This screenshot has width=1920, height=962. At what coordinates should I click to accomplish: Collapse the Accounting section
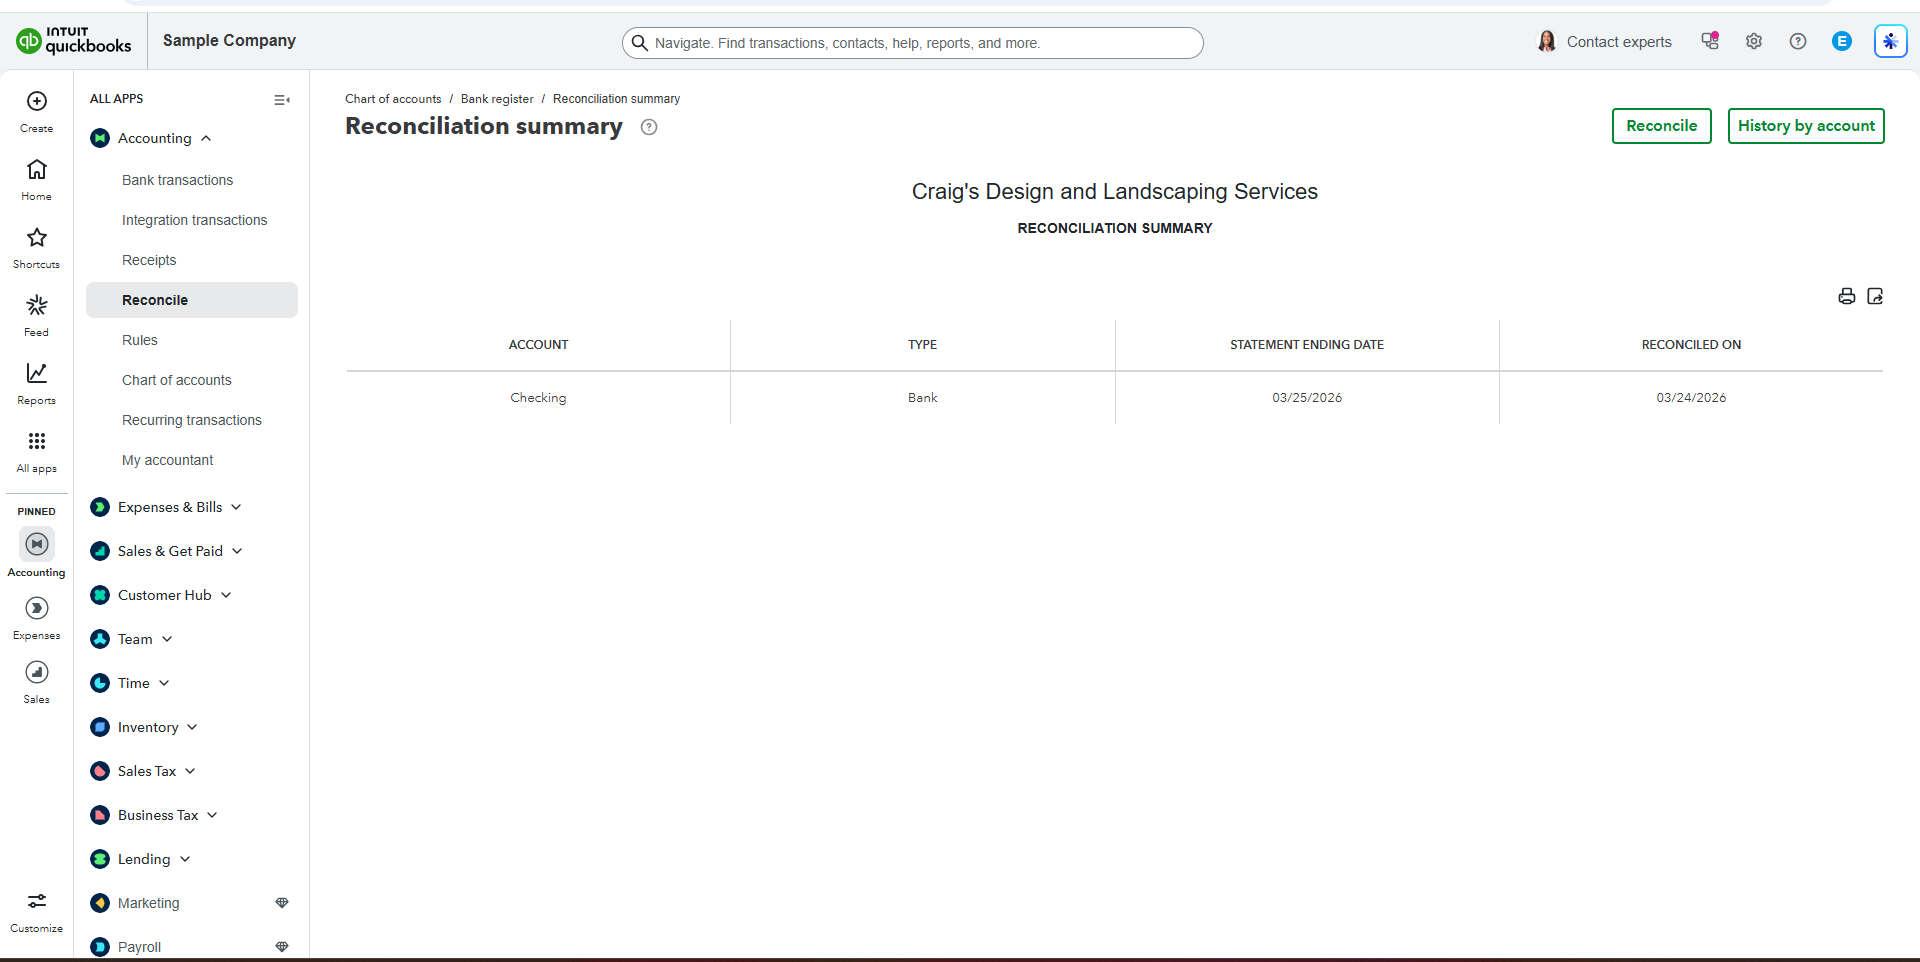[206, 138]
